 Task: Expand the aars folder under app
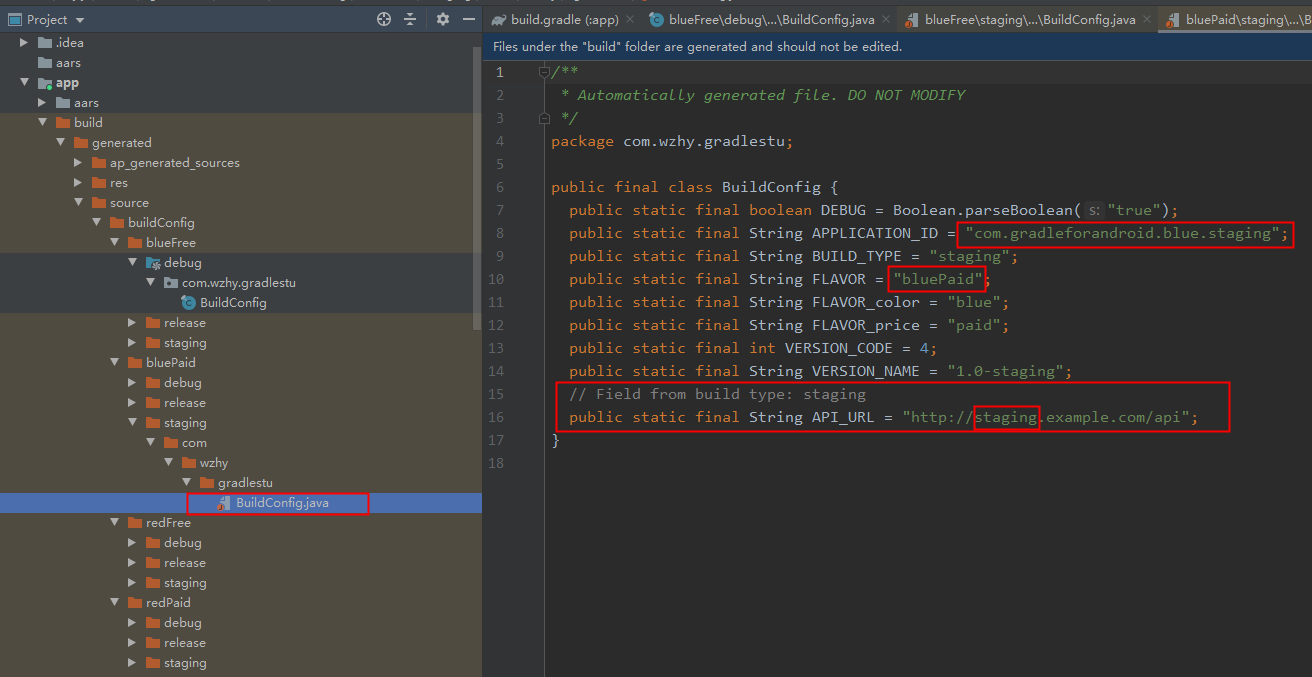tap(43, 102)
